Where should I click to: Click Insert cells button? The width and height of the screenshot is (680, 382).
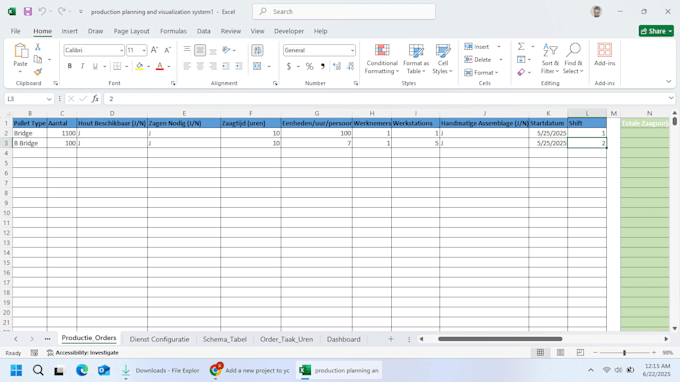tap(477, 46)
